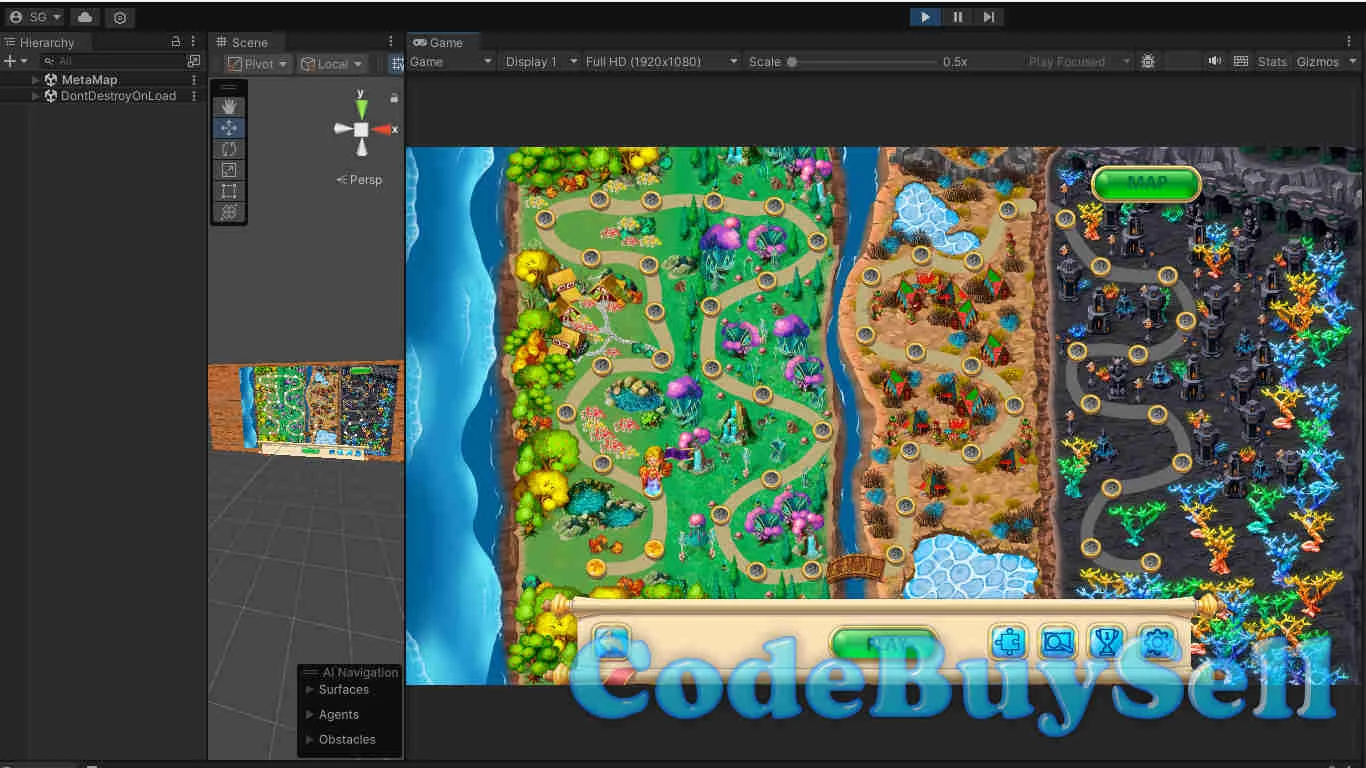
Task: Select the Scale tool
Action: coord(229,169)
